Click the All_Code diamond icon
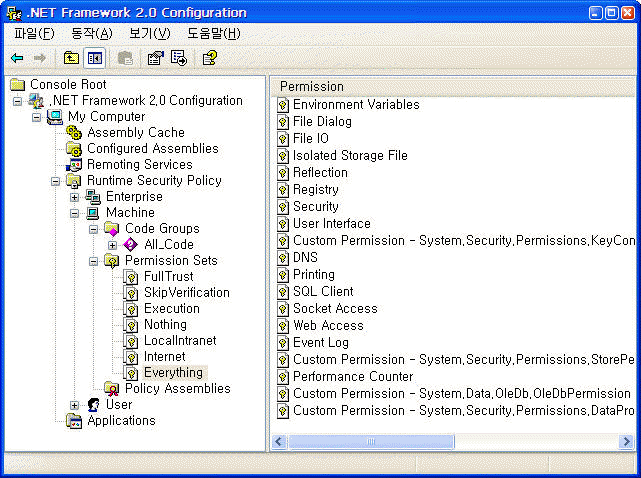Image resolution: width=641 pixels, height=478 pixels. pyautogui.click(x=131, y=245)
